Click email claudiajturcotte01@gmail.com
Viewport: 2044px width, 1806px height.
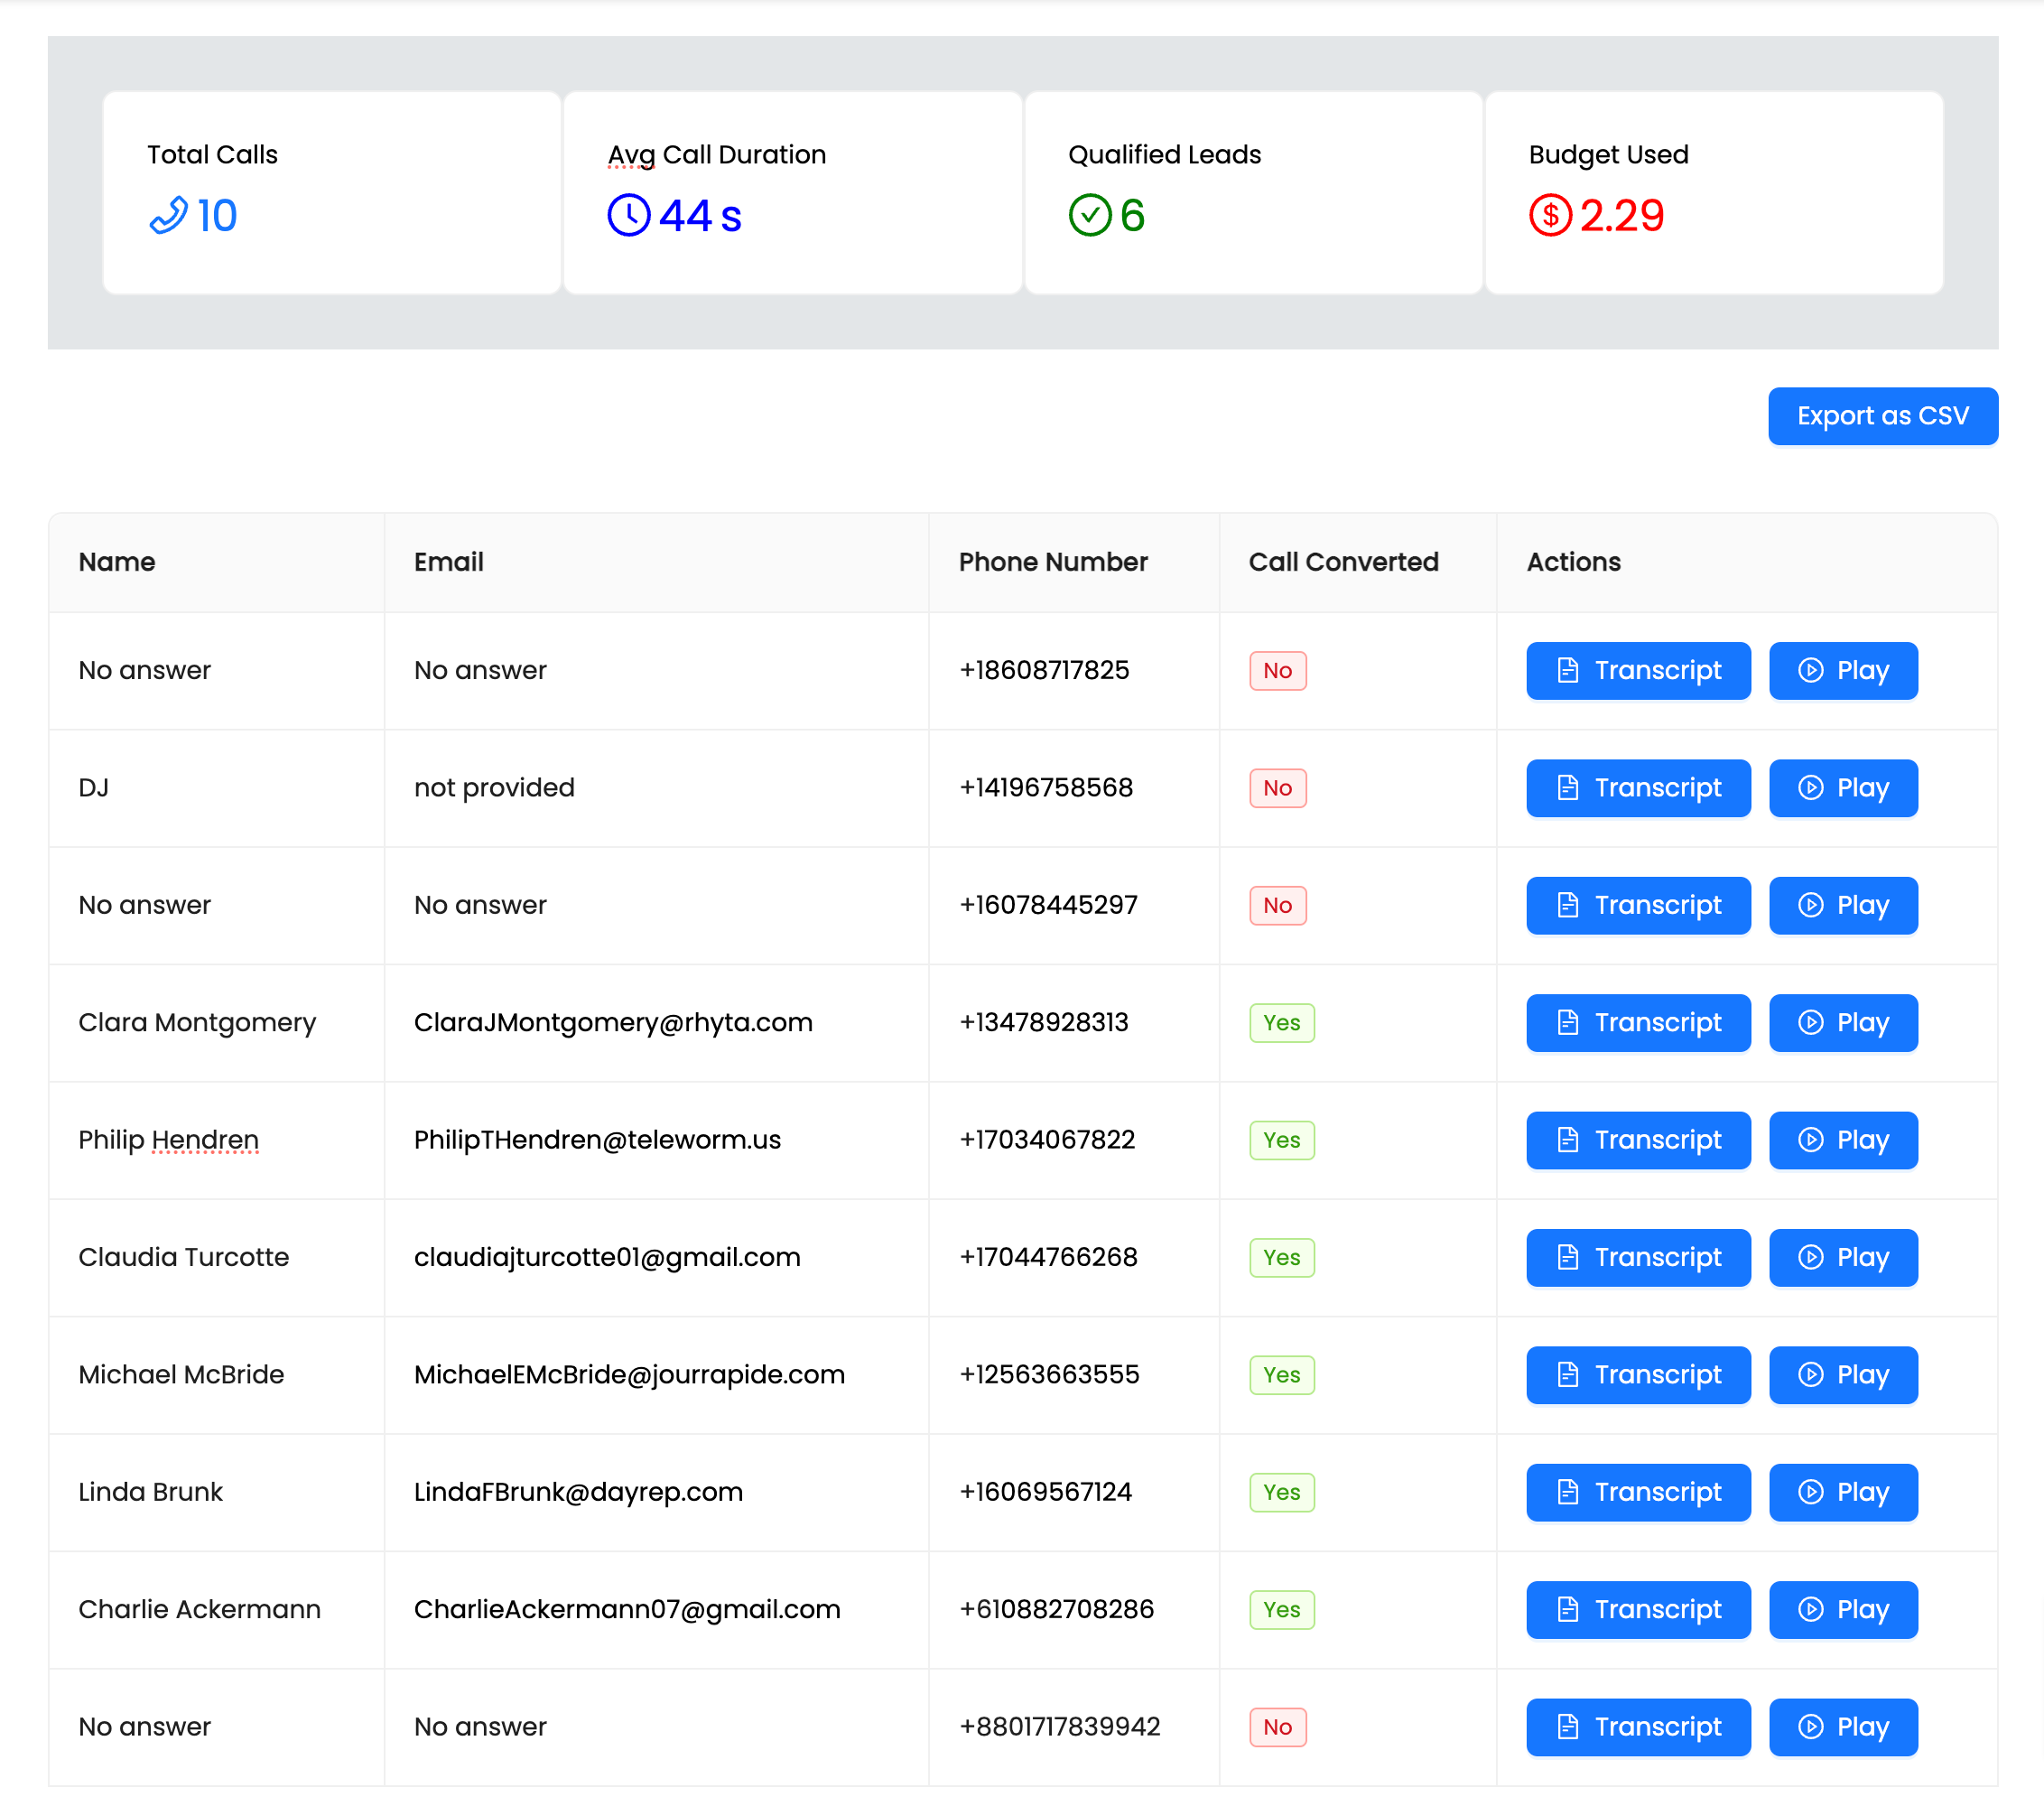pos(607,1258)
